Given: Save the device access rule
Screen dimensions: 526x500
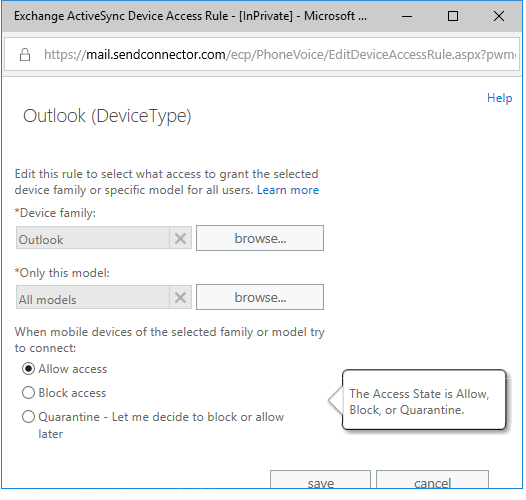Looking at the screenshot, I should click(x=320, y=480).
